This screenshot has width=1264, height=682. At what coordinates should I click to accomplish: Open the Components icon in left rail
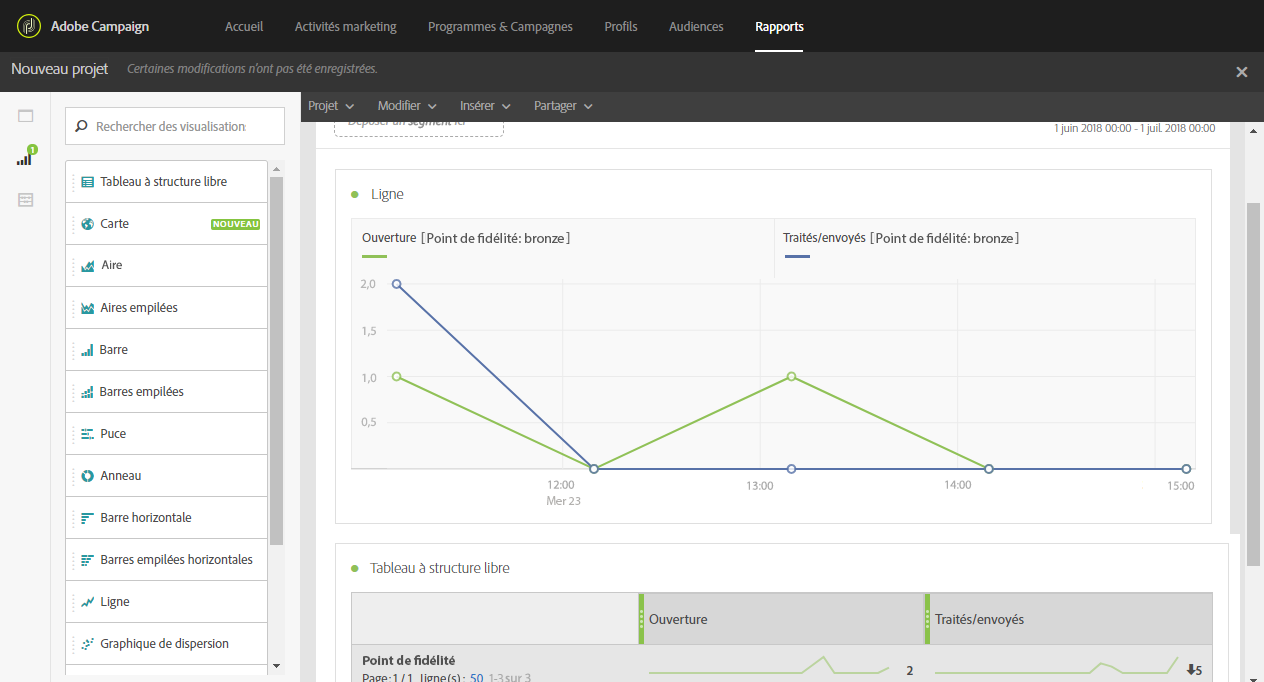click(25, 200)
